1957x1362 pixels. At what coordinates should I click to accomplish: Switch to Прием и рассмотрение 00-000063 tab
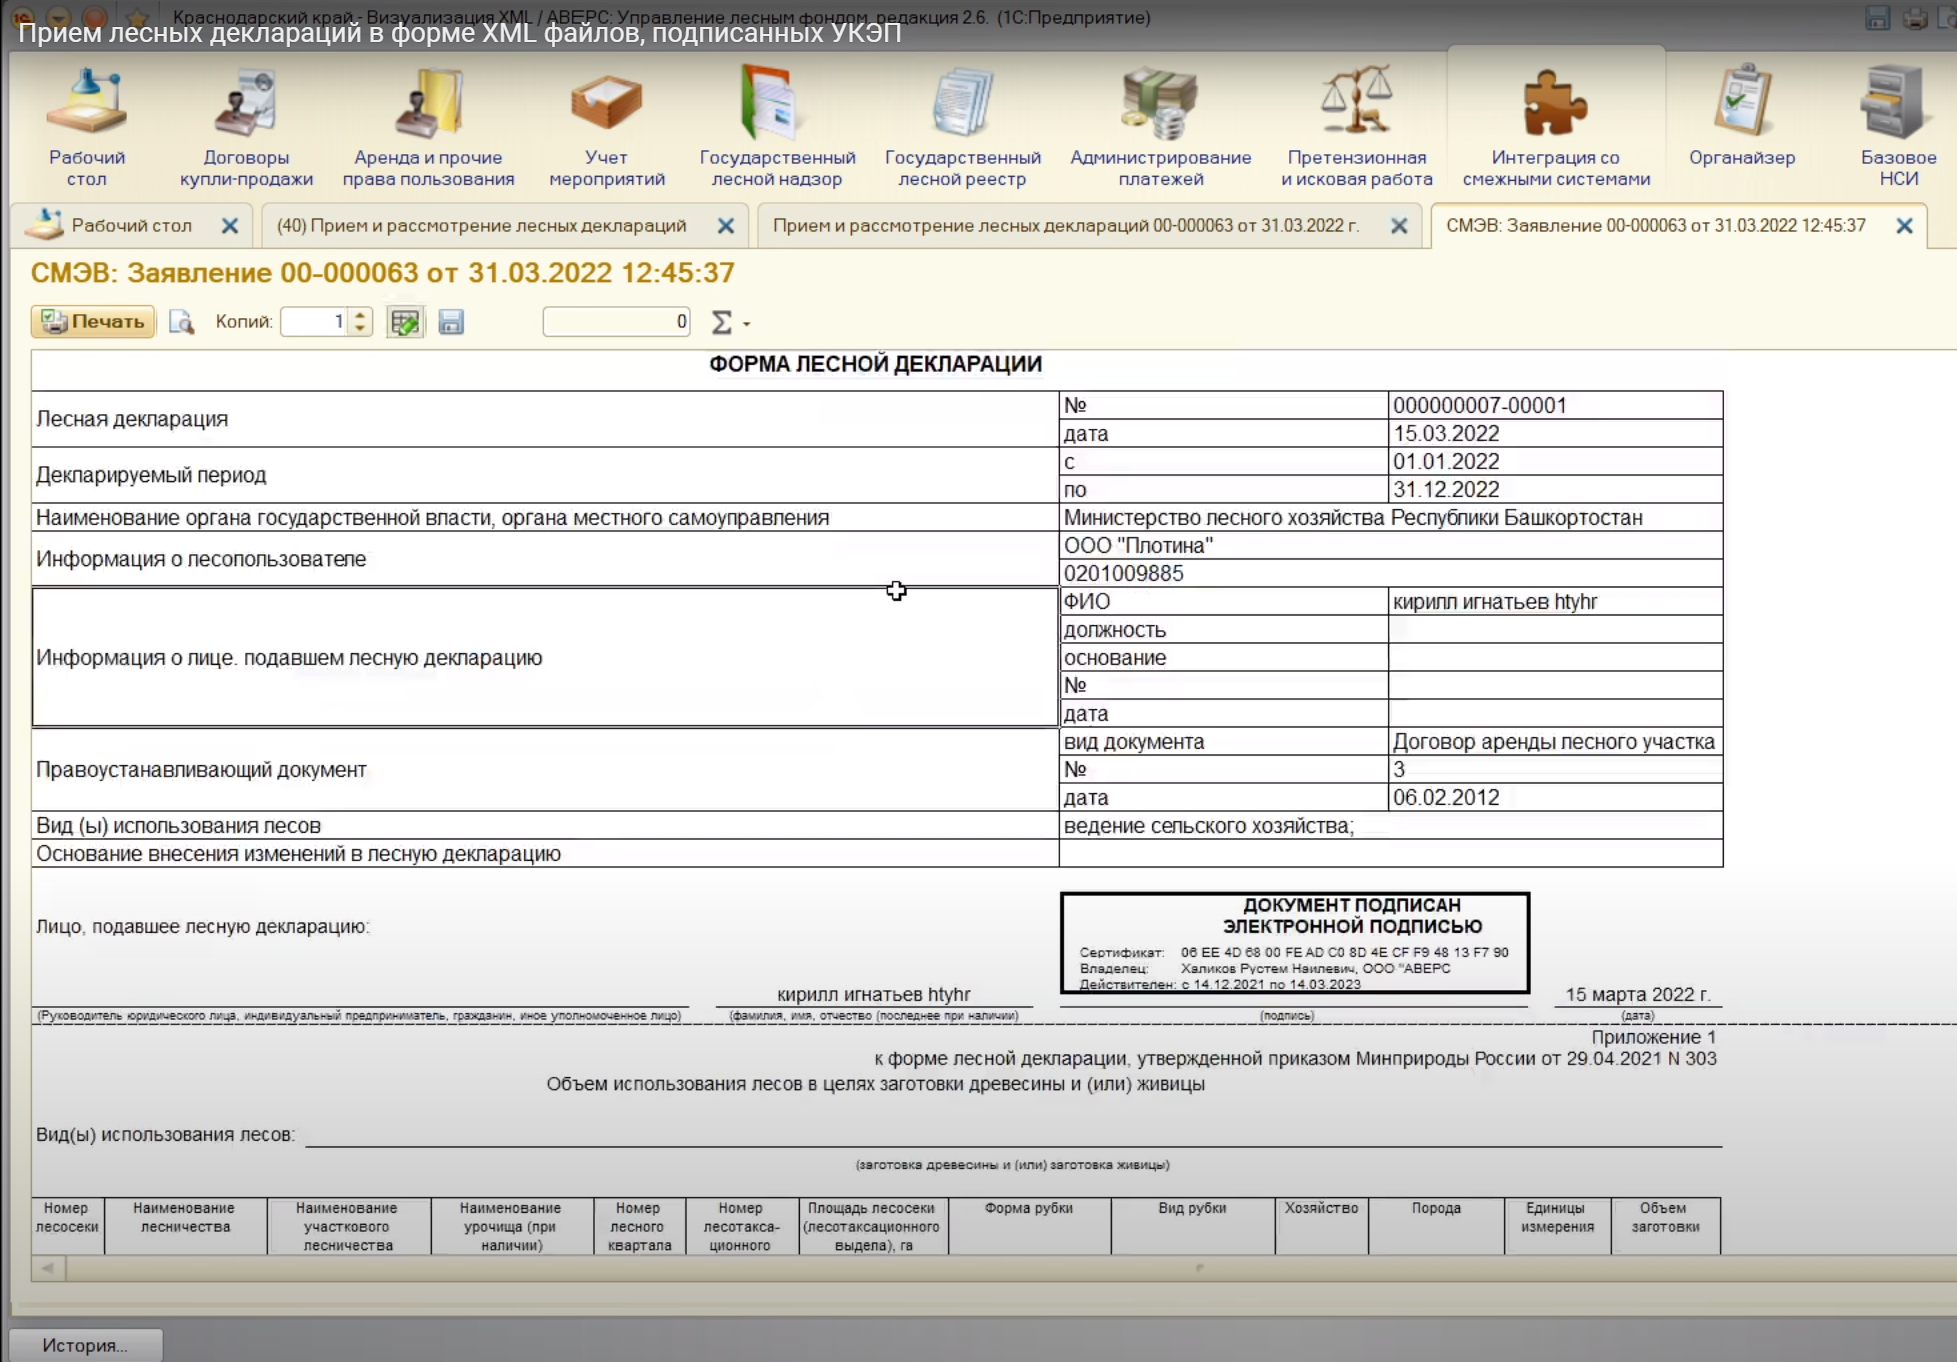(1066, 226)
